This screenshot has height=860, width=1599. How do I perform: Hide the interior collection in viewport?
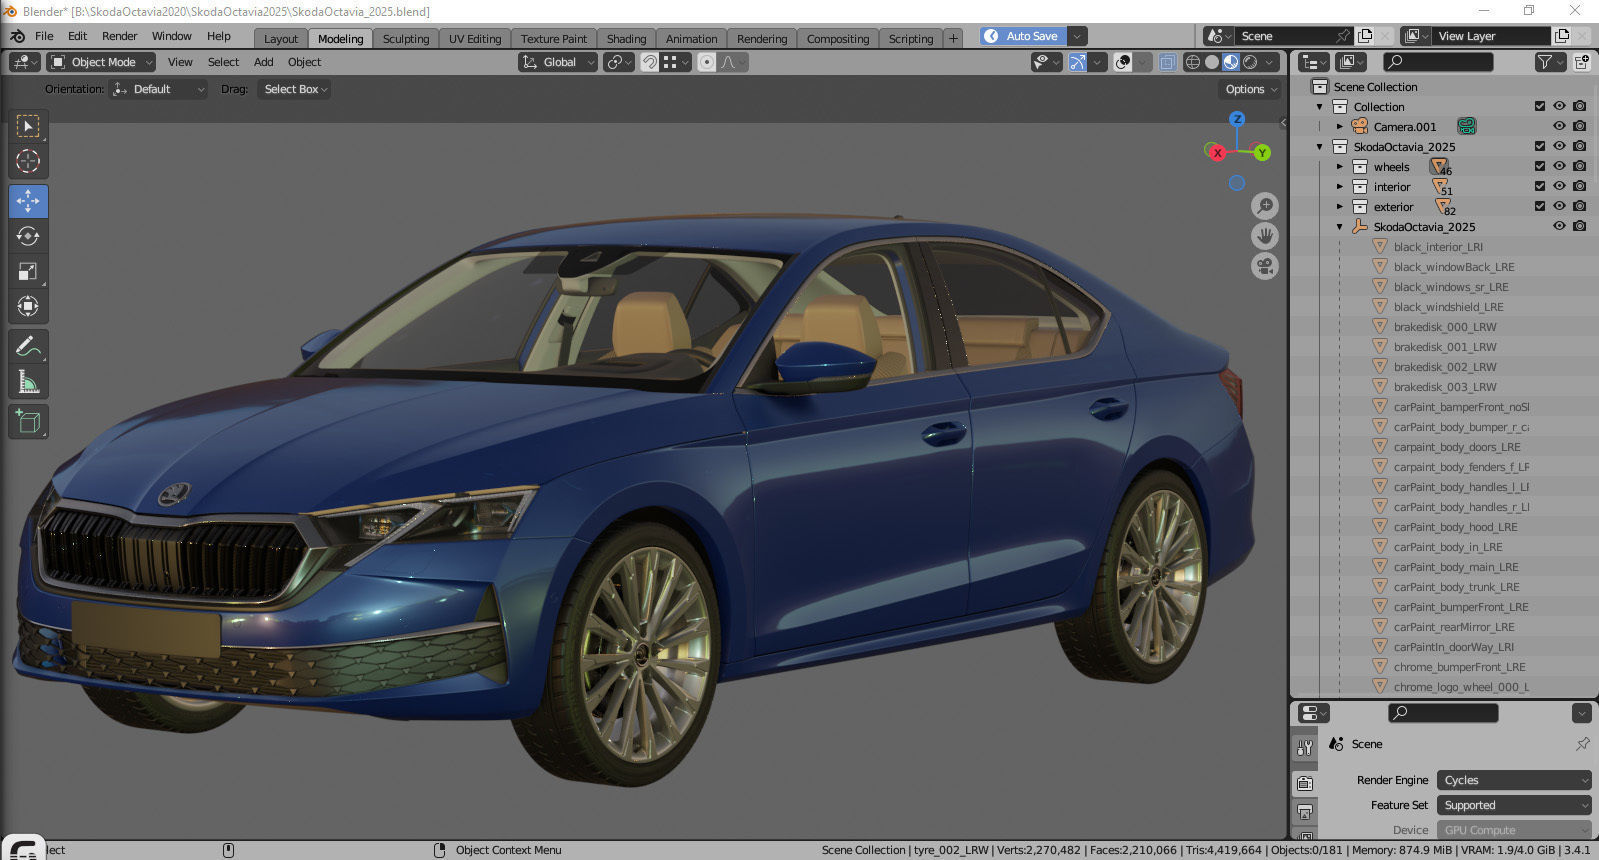coord(1559,186)
